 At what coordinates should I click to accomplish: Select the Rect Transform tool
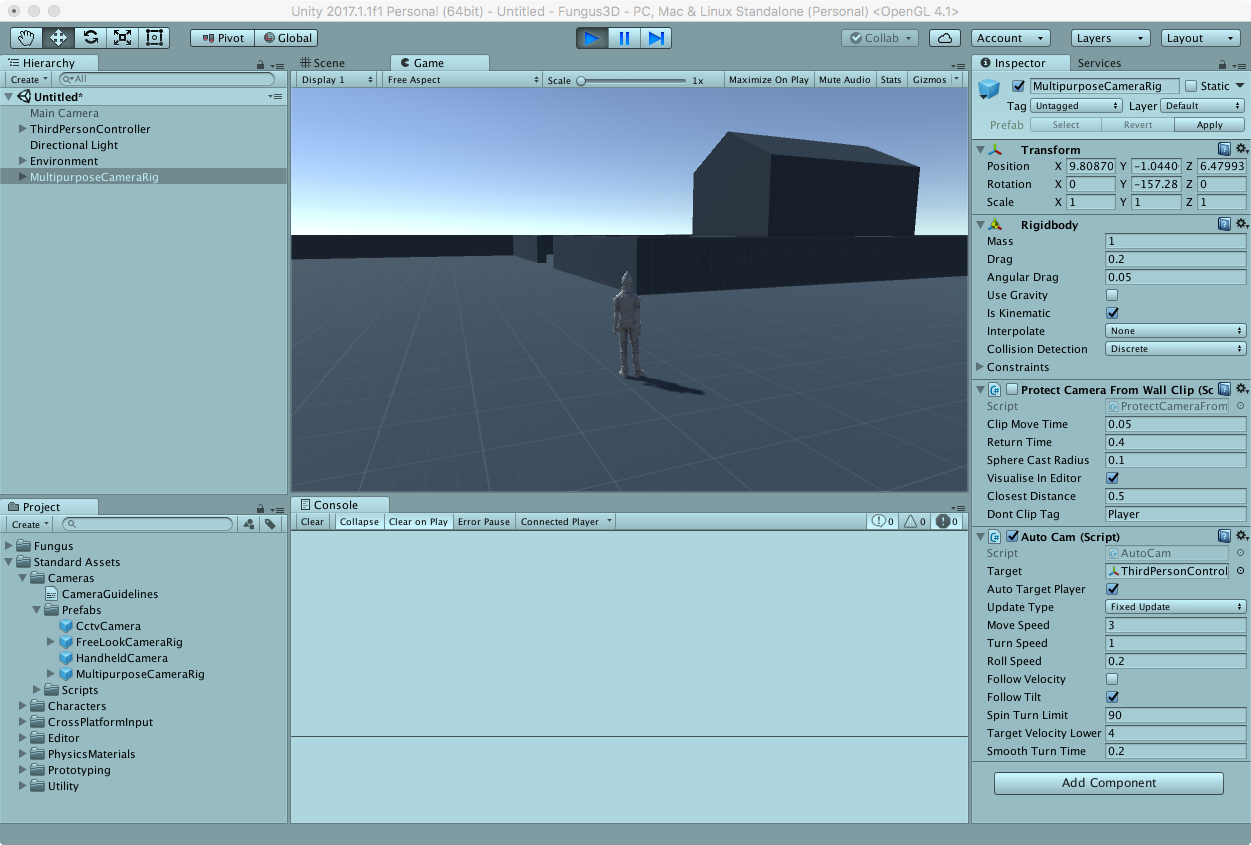pyautogui.click(x=154, y=38)
